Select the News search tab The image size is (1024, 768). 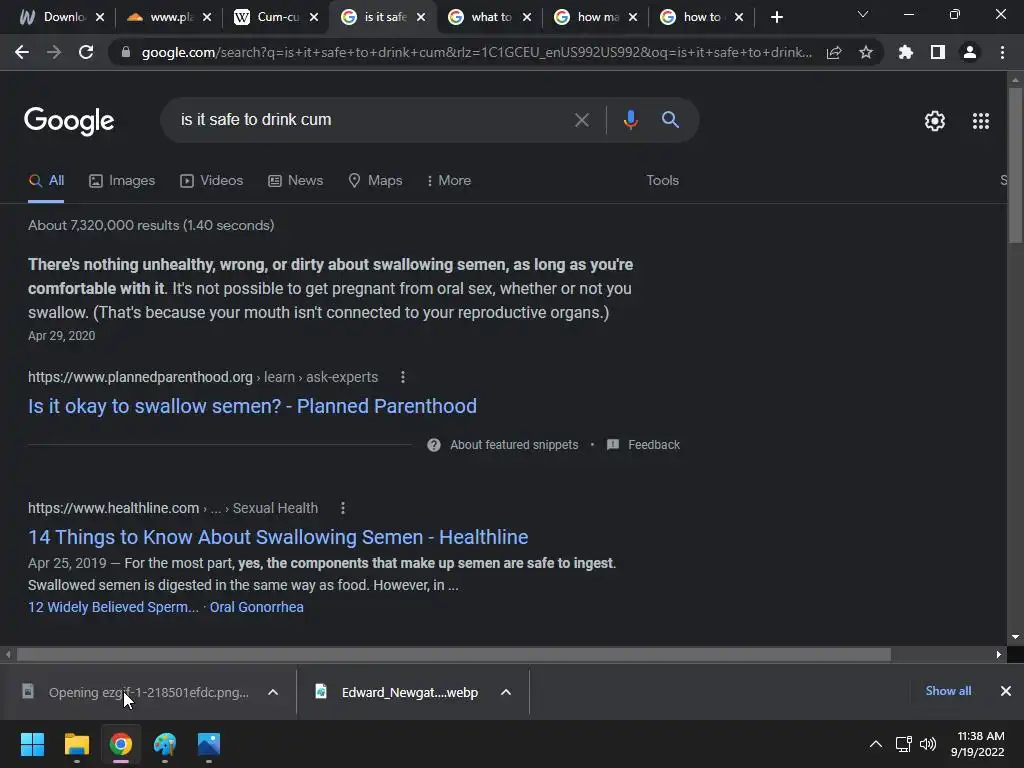(296, 180)
